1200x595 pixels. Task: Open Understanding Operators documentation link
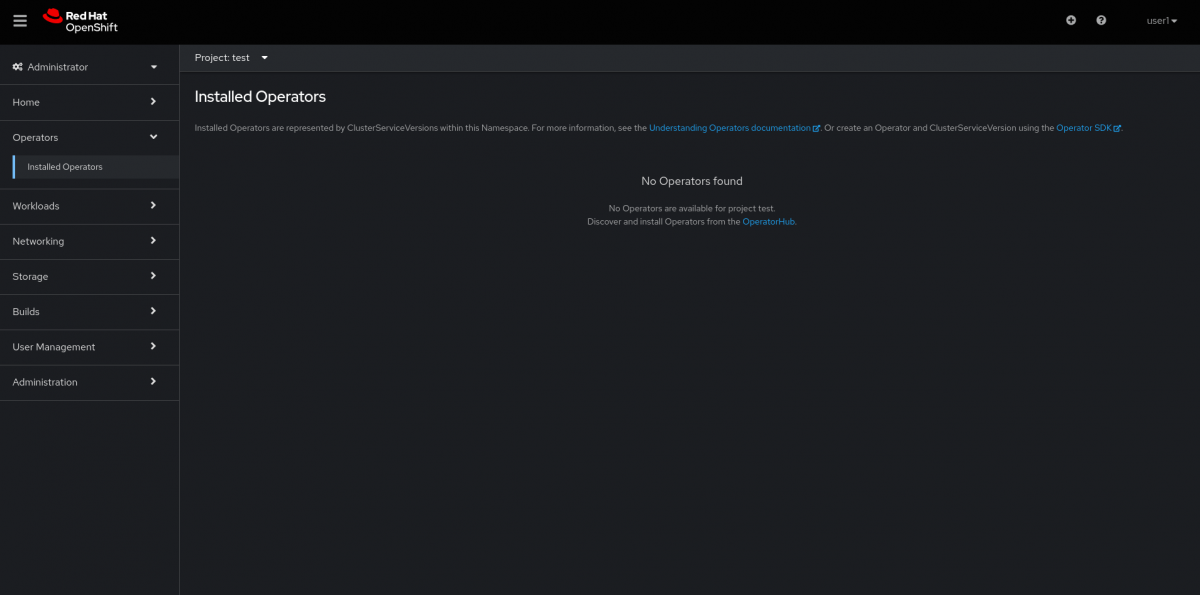click(x=730, y=128)
